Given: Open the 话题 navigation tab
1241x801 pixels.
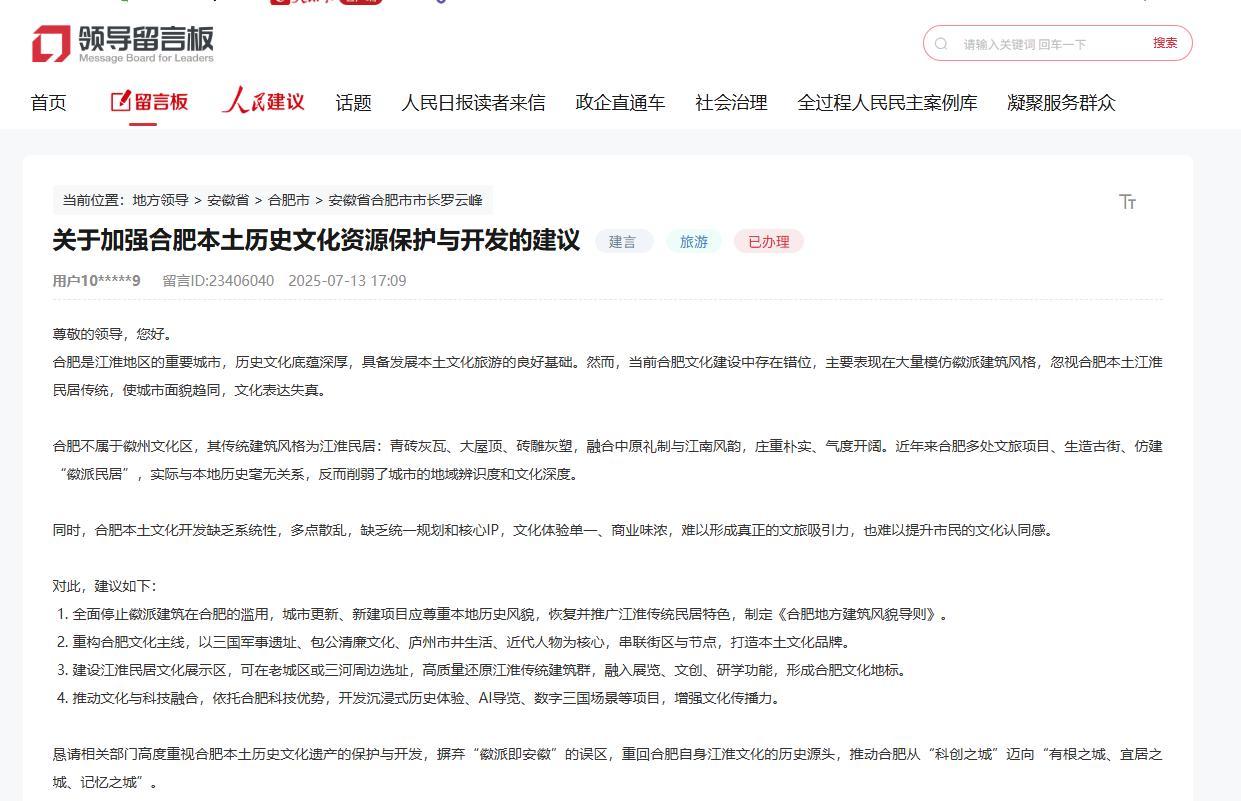Looking at the screenshot, I should click(353, 103).
